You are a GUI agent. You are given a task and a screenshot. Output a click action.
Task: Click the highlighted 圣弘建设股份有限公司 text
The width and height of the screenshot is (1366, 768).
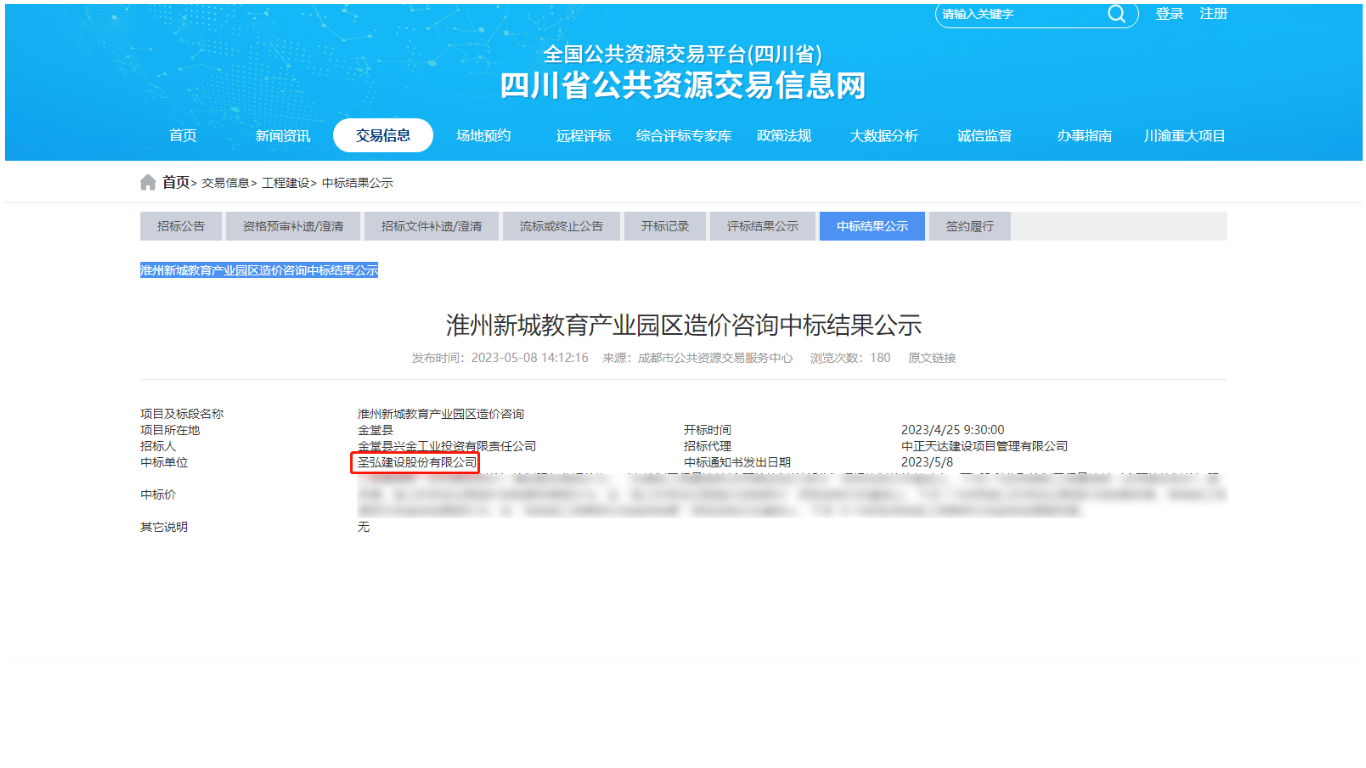point(416,462)
